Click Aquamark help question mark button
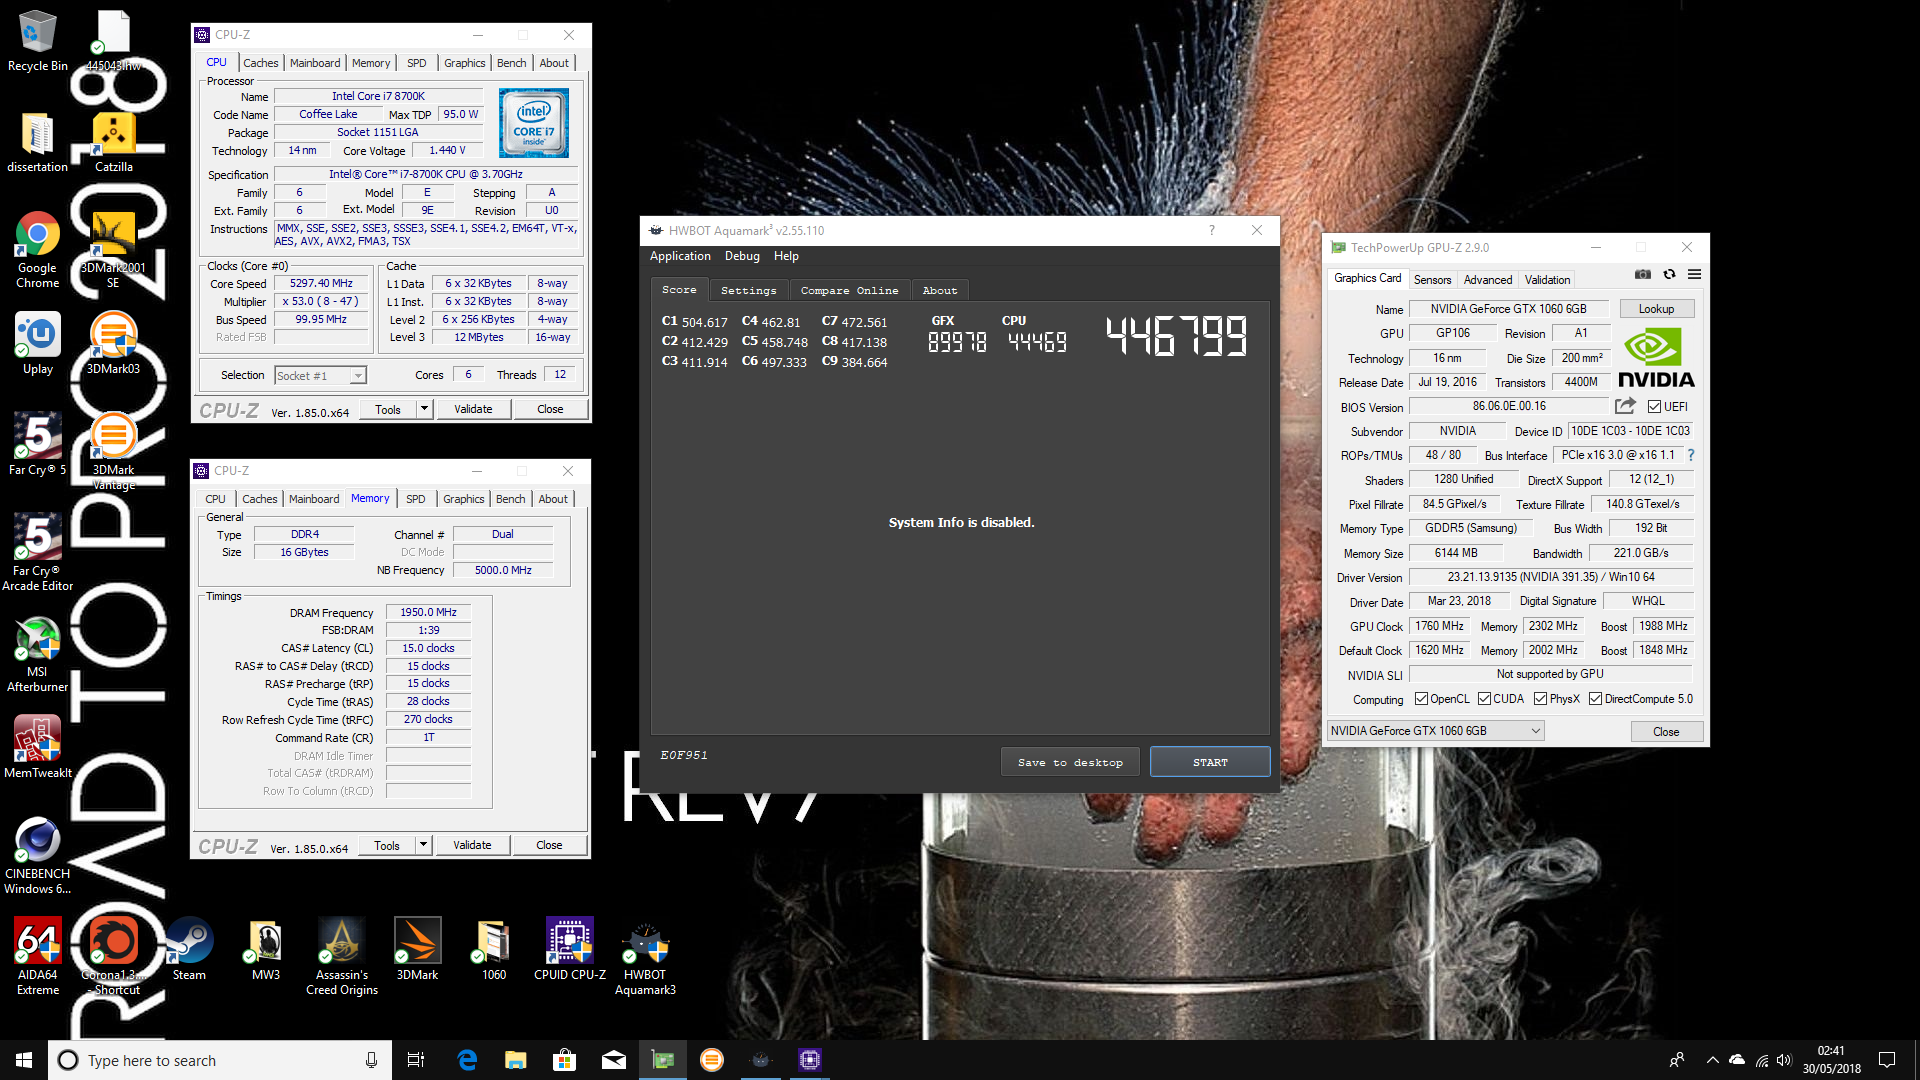This screenshot has width=1920, height=1080. [1211, 230]
